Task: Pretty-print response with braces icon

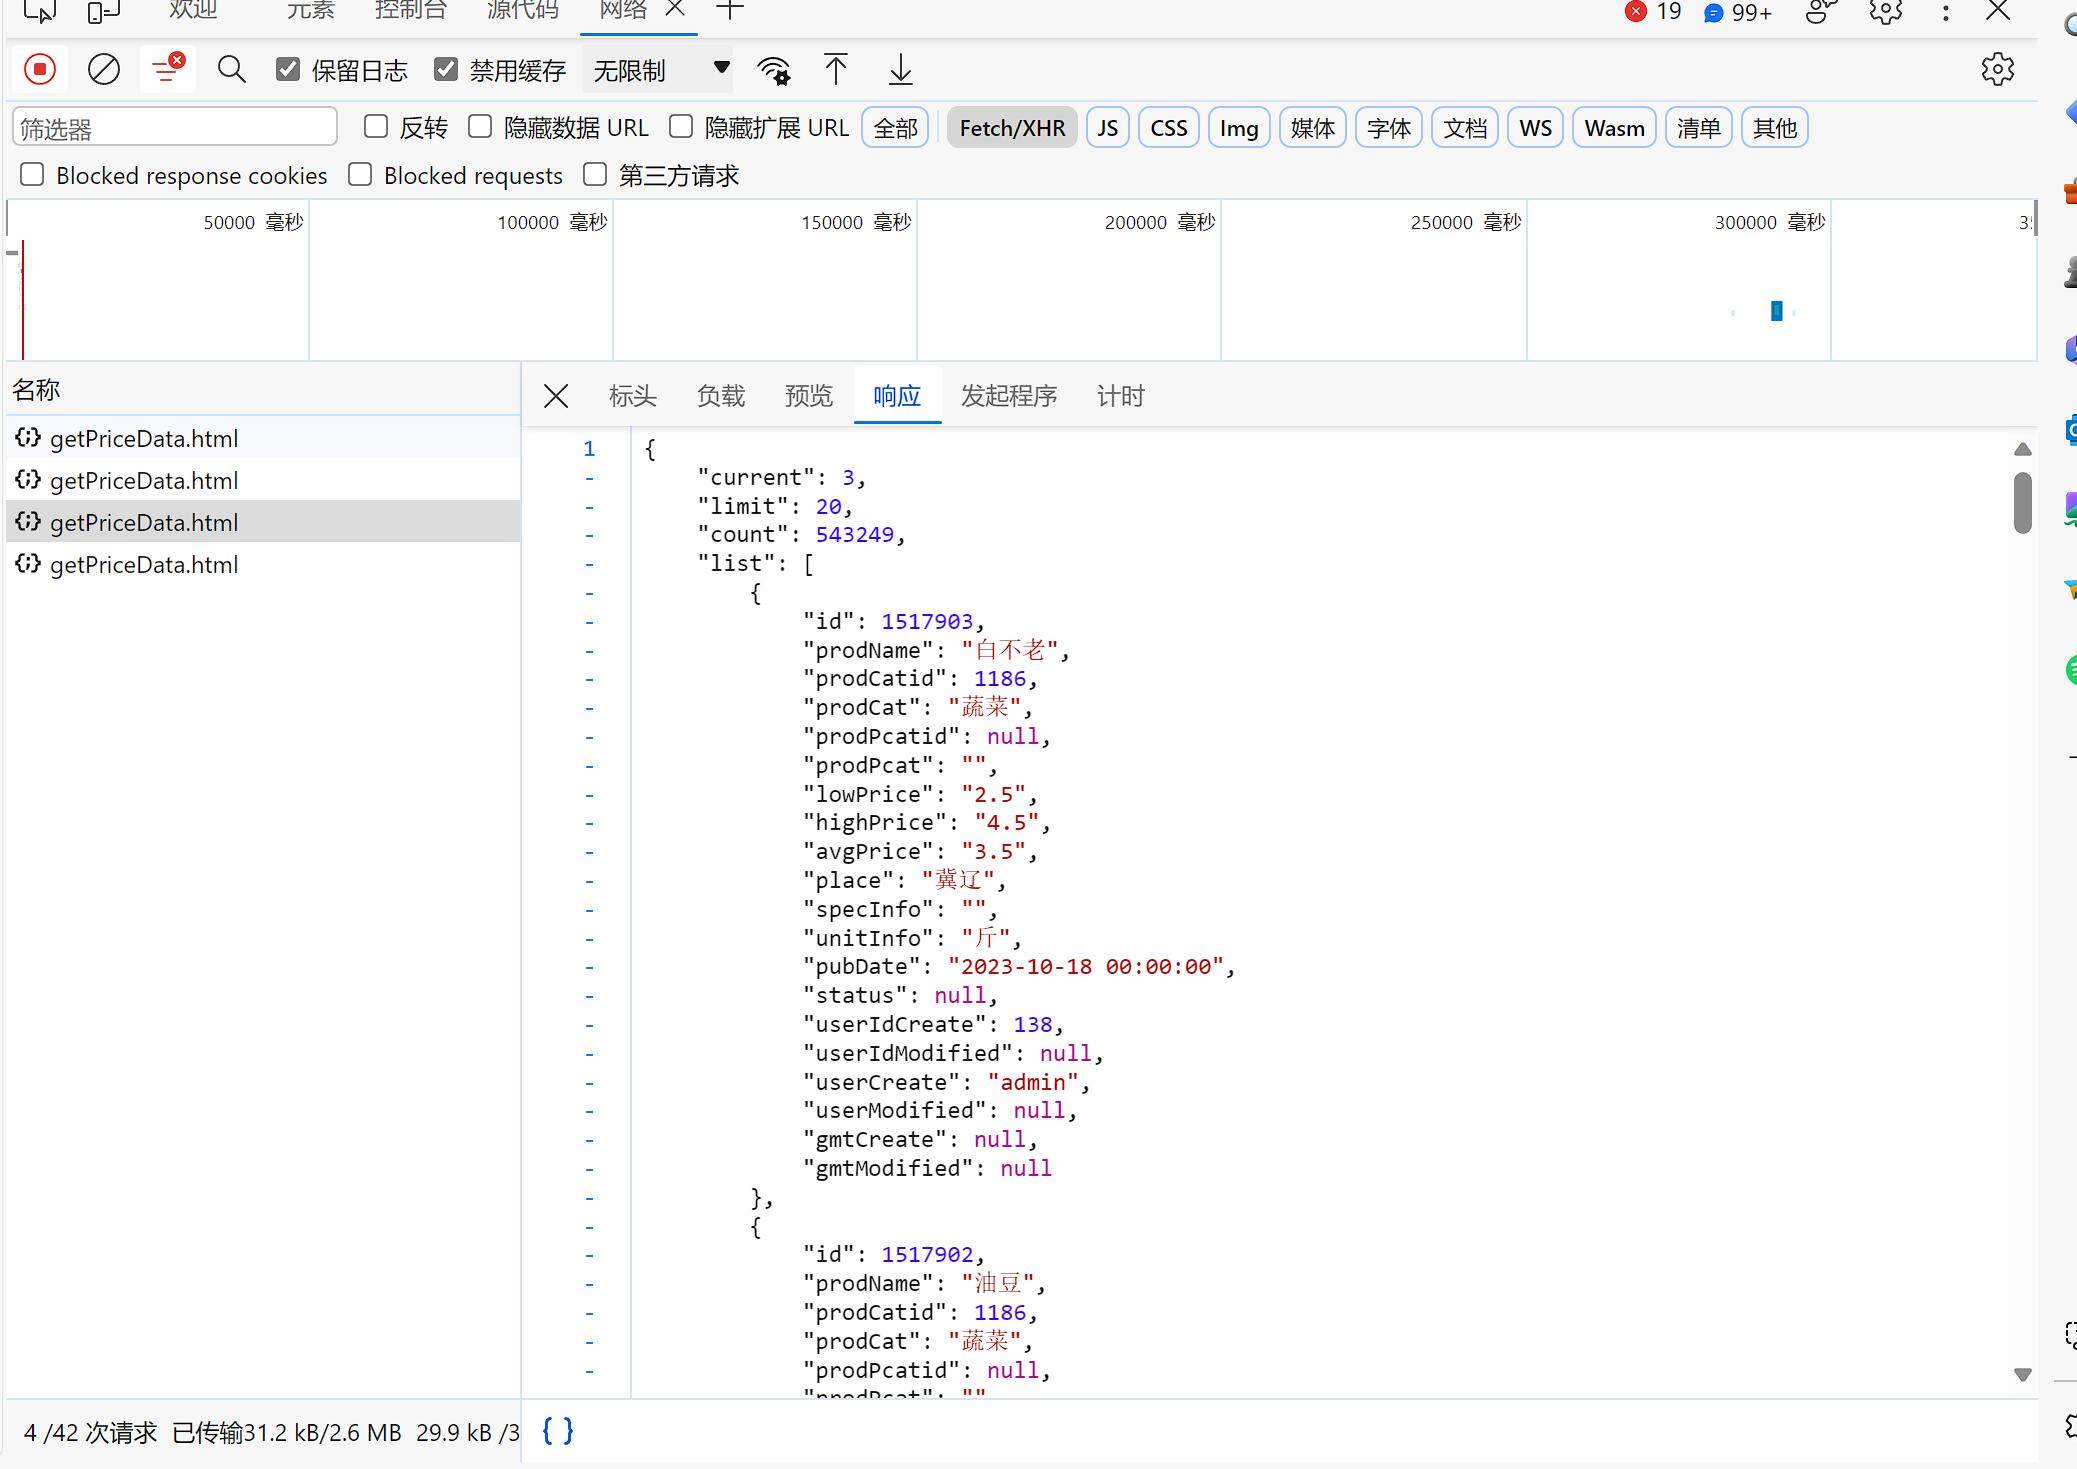Action: 557,1431
